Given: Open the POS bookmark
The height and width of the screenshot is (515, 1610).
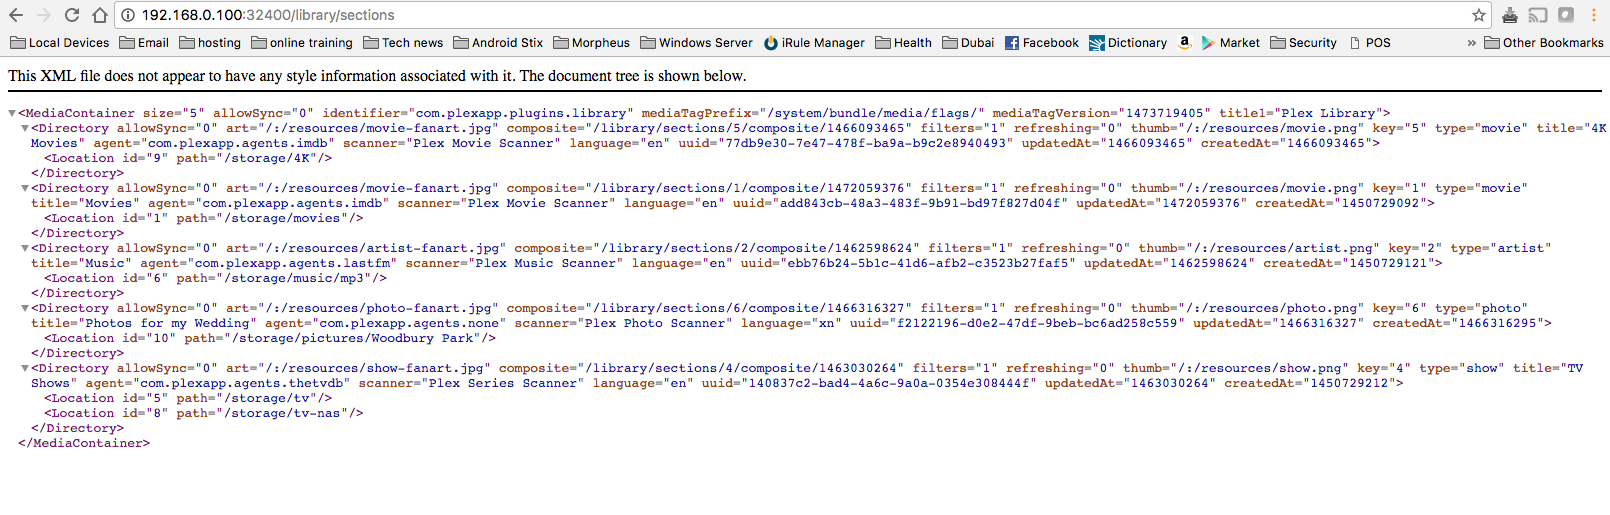Looking at the screenshot, I should 1369,43.
